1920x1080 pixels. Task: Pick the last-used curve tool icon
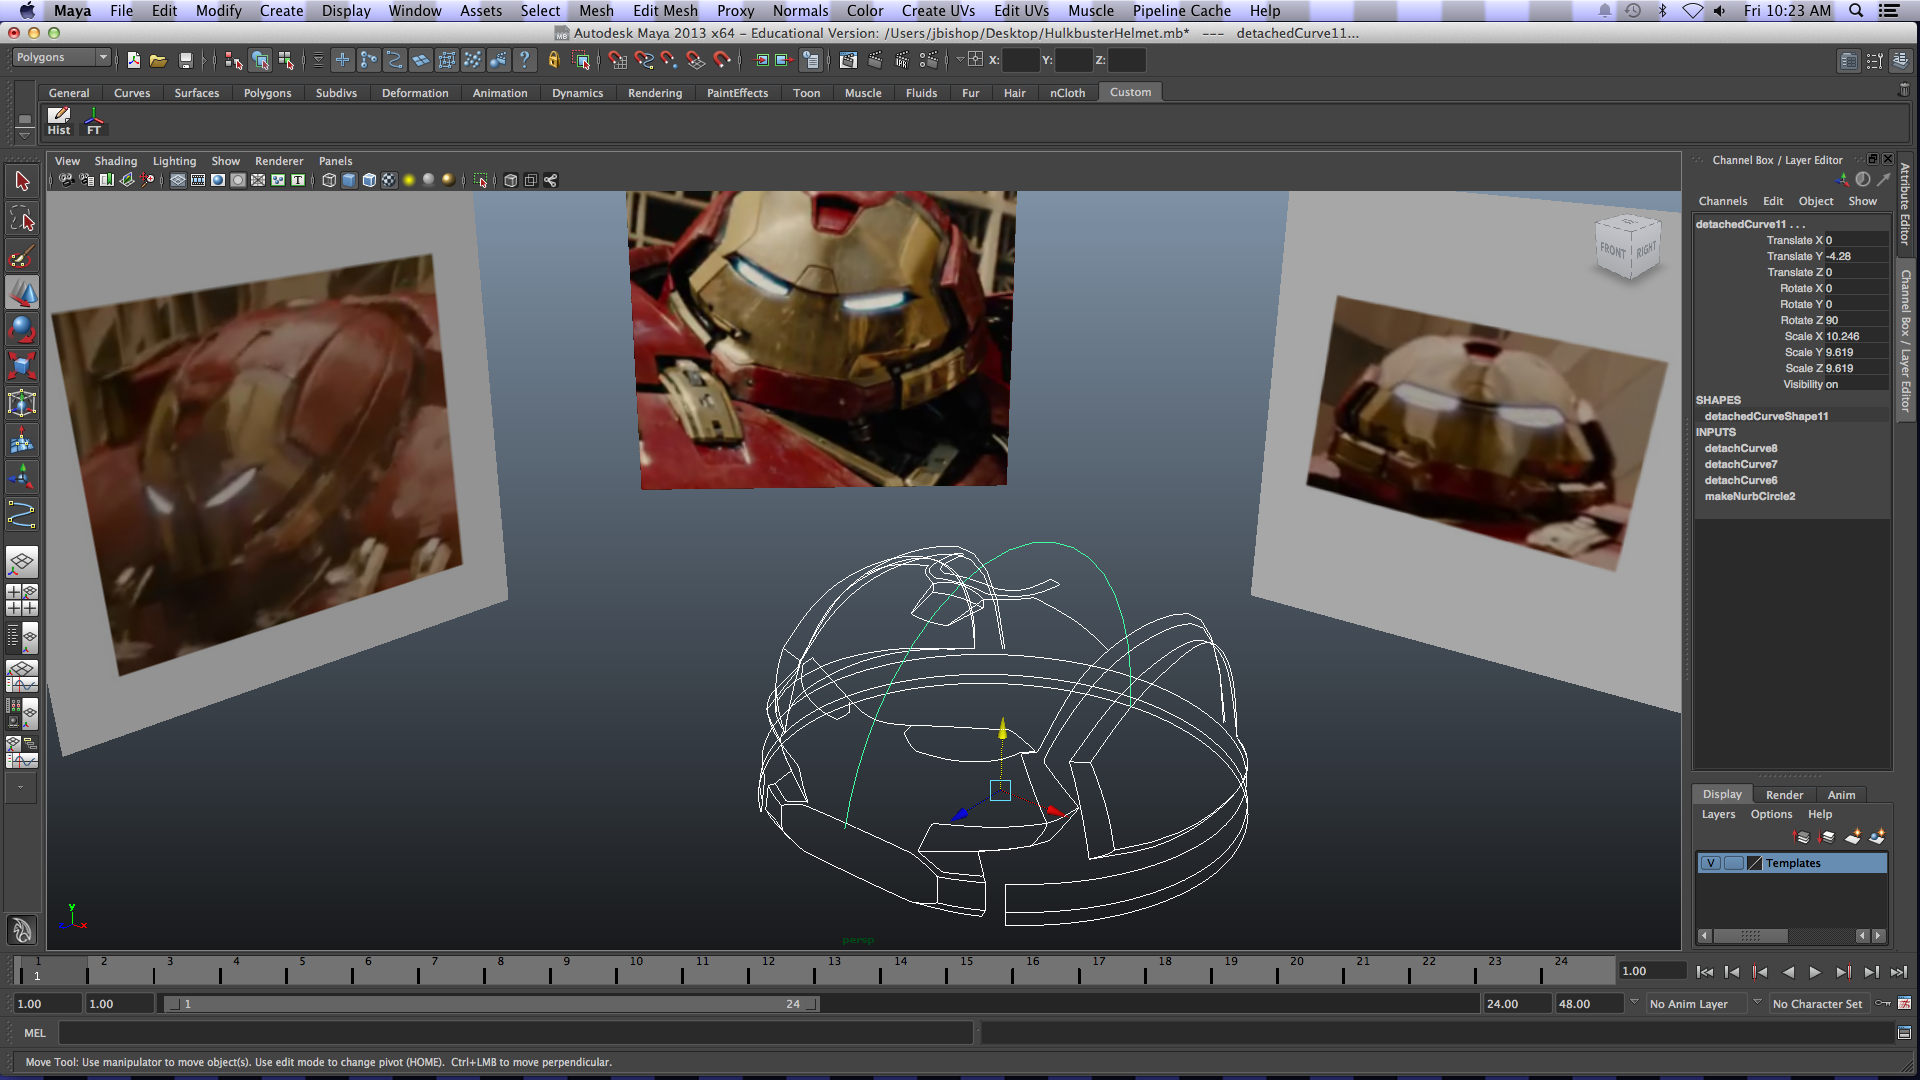[22, 514]
